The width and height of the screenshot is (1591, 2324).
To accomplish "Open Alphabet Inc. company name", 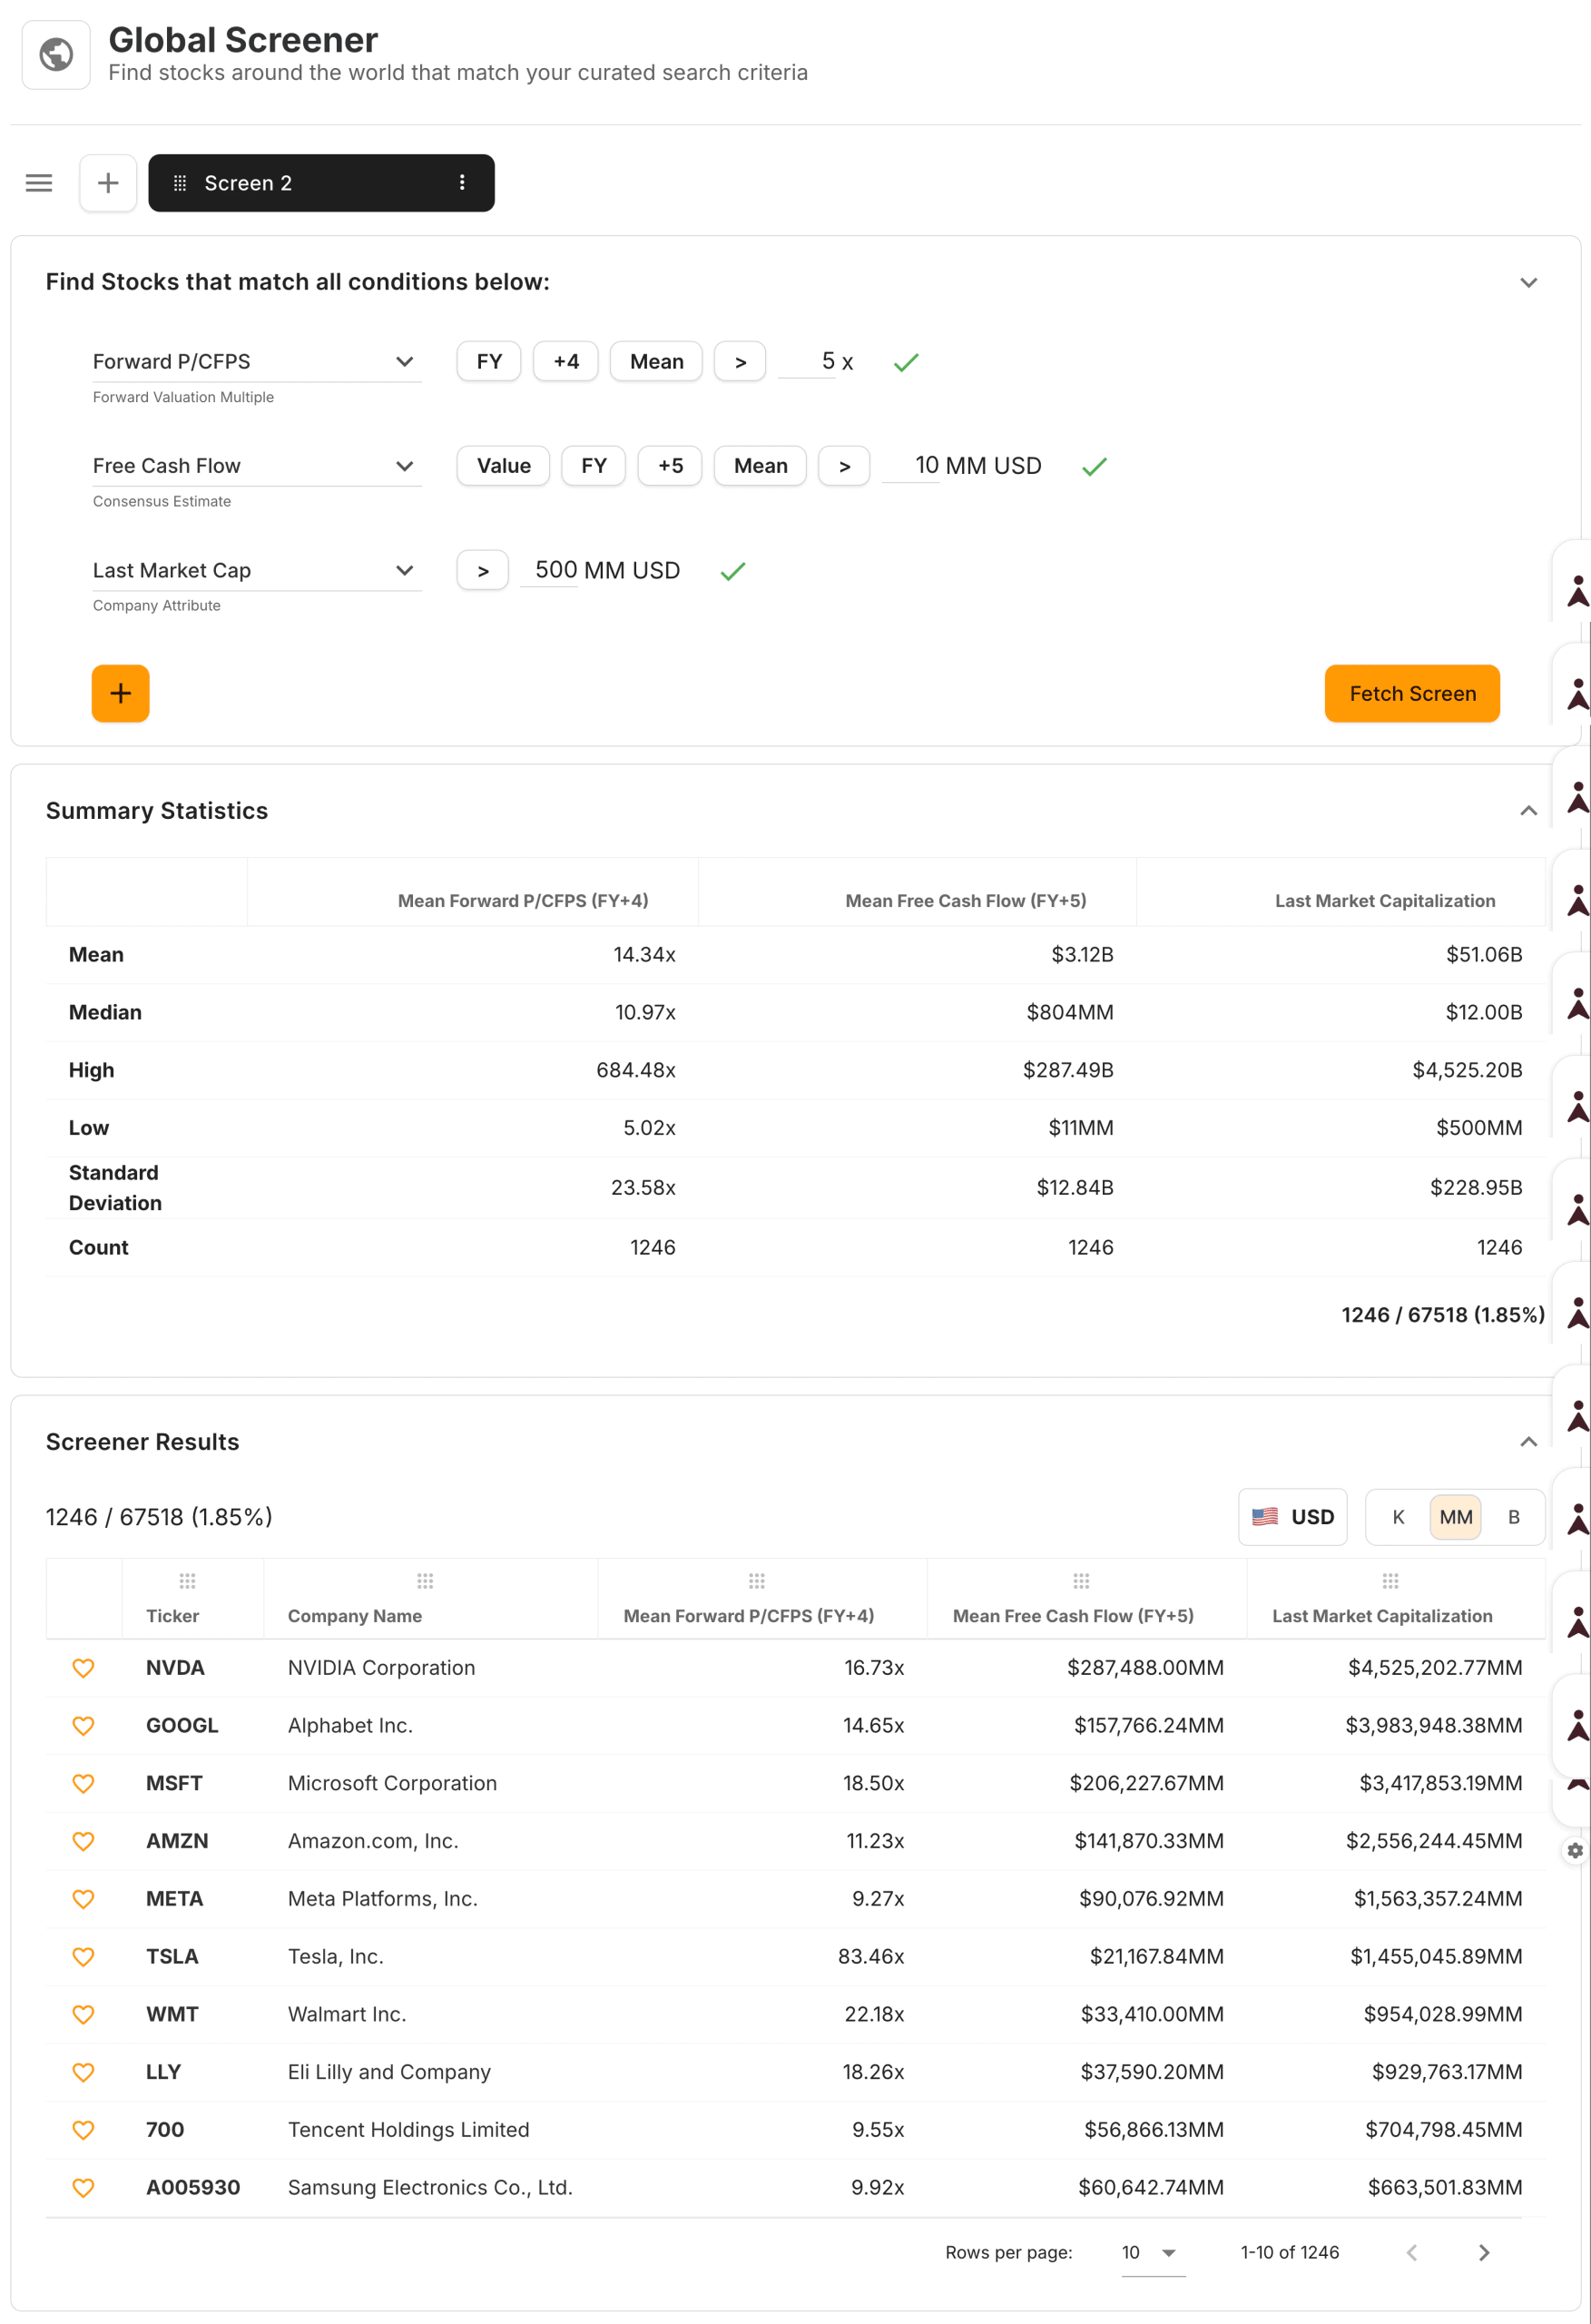I will click(x=350, y=1726).
